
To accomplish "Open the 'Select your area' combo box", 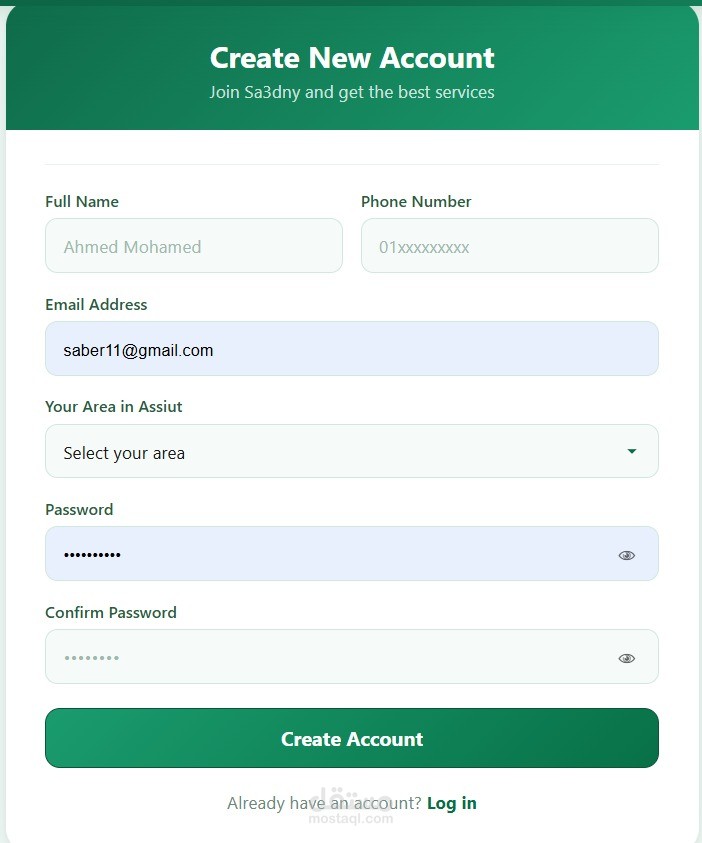I will pyautogui.click(x=352, y=451).
